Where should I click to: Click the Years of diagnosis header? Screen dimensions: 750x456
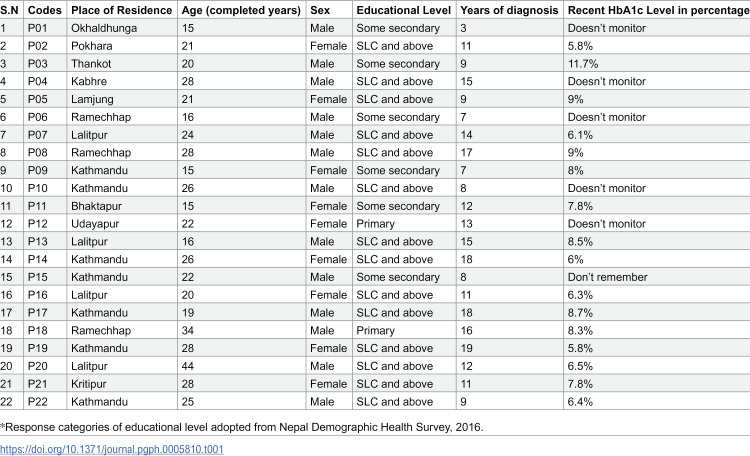(509, 10)
